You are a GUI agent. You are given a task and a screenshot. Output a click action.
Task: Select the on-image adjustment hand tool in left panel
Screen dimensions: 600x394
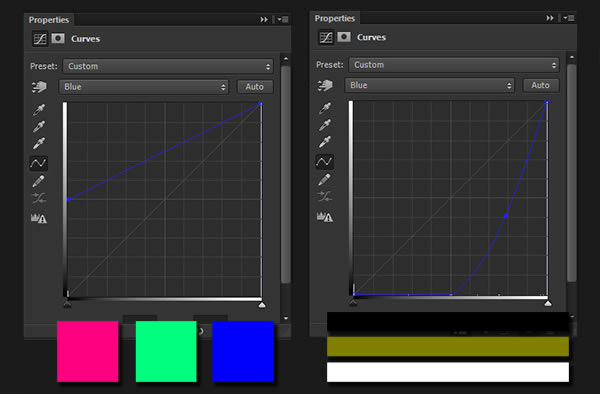tap(39, 87)
